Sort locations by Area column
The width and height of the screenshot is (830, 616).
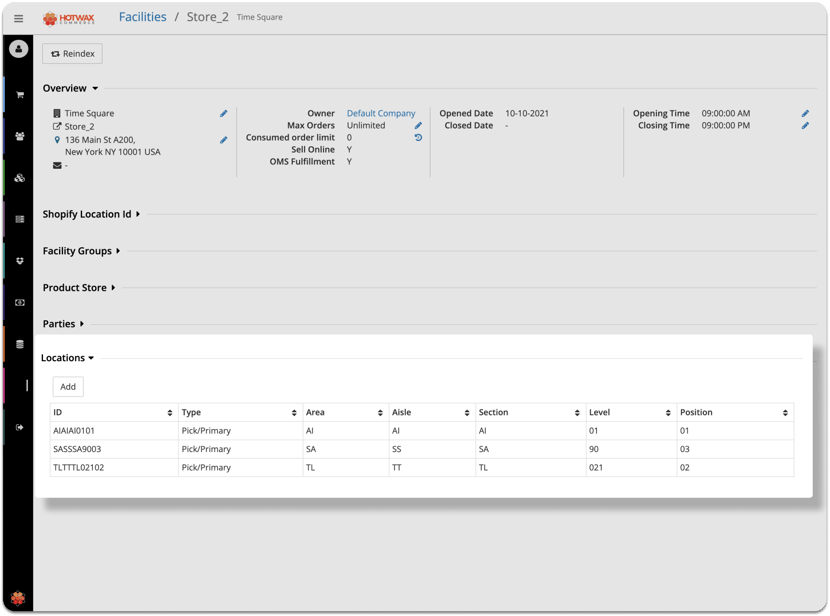[380, 413]
